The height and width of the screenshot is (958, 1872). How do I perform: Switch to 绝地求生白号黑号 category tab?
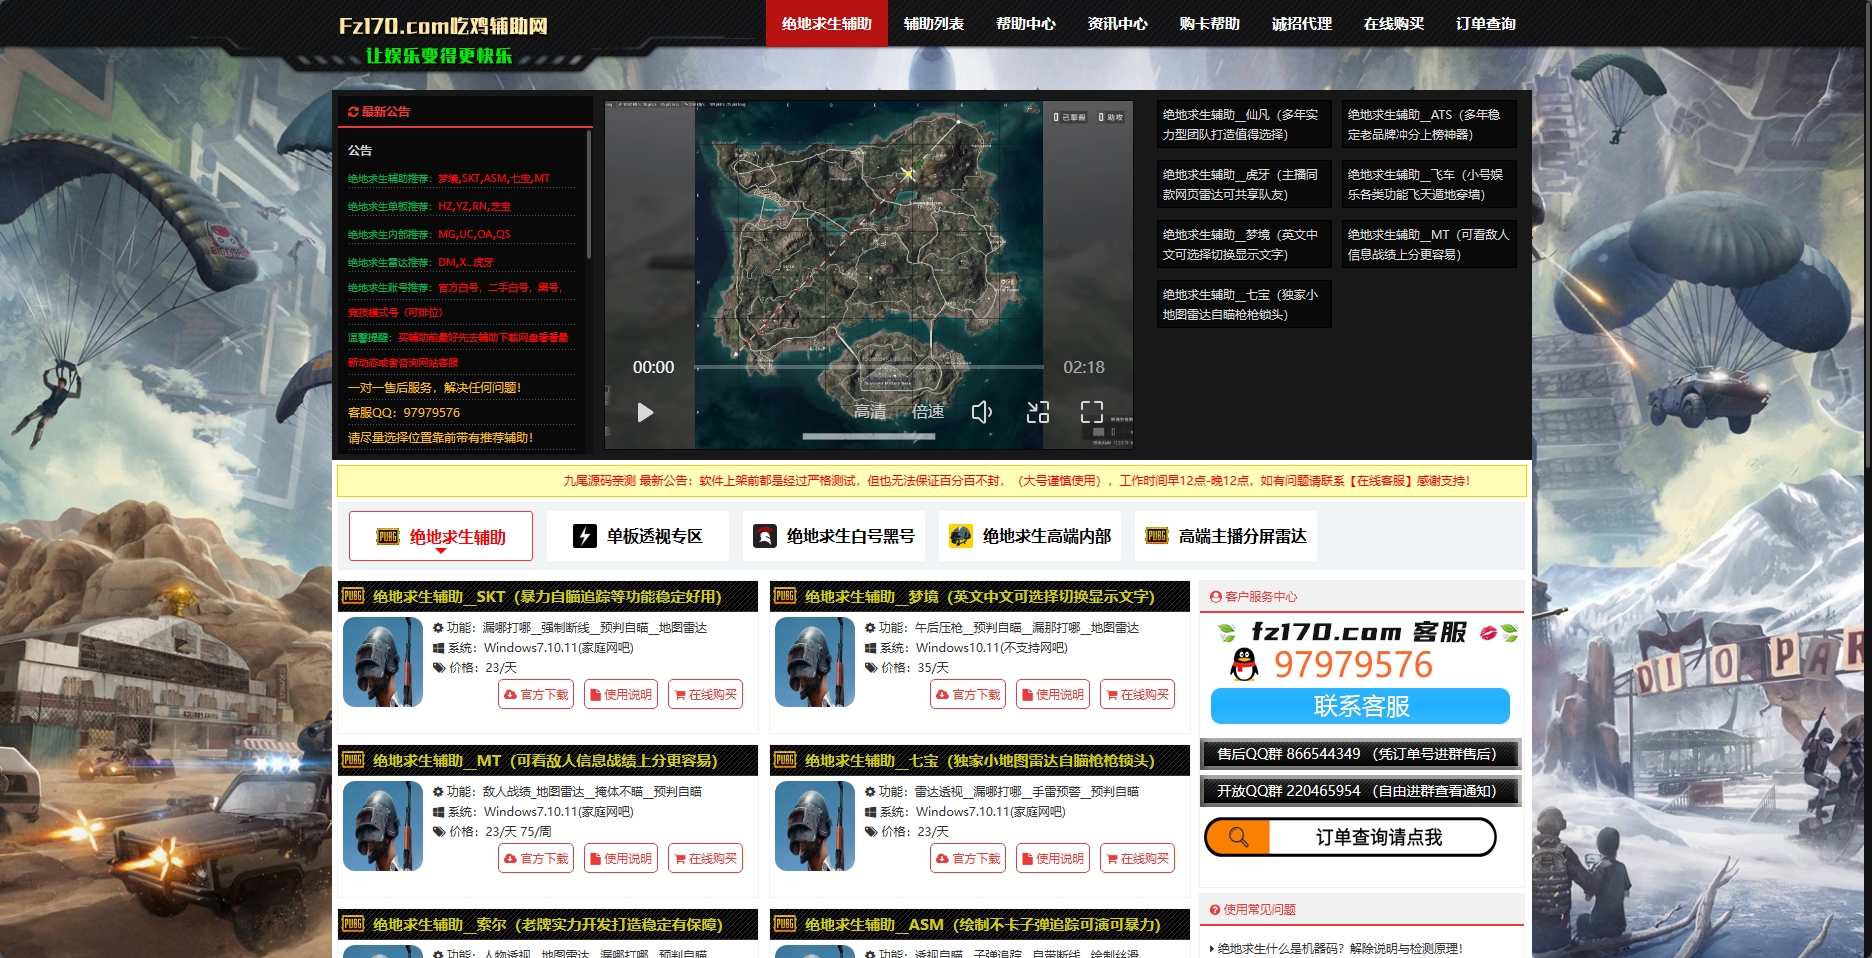pos(834,536)
